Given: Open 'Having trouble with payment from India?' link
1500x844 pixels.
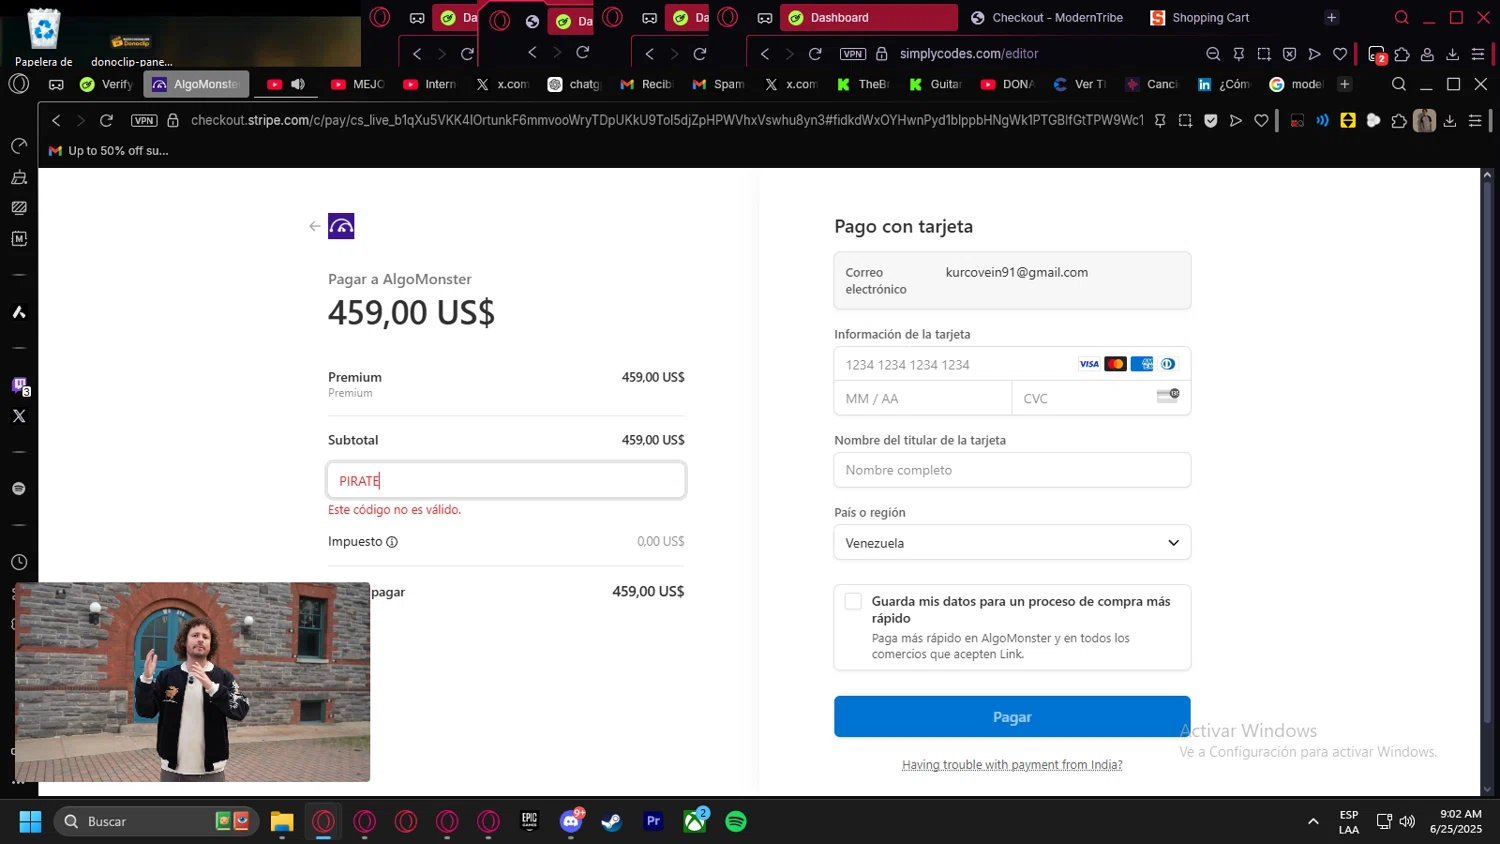Looking at the screenshot, I should (1012, 765).
